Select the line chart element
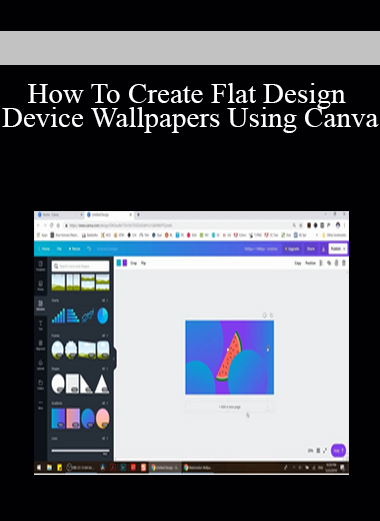This screenshot has height=521, width=380. coord(88,316)
